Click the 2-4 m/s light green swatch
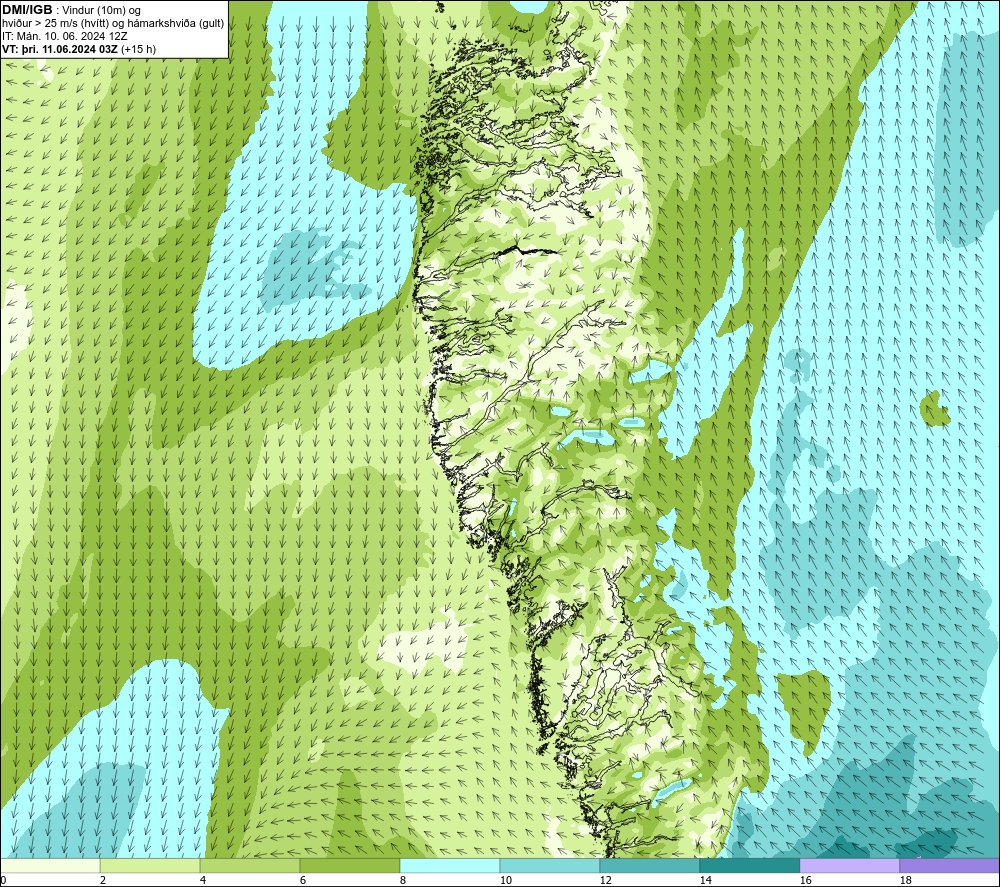This screenshot has width=1000, height=887. click(x=150, y=865)
